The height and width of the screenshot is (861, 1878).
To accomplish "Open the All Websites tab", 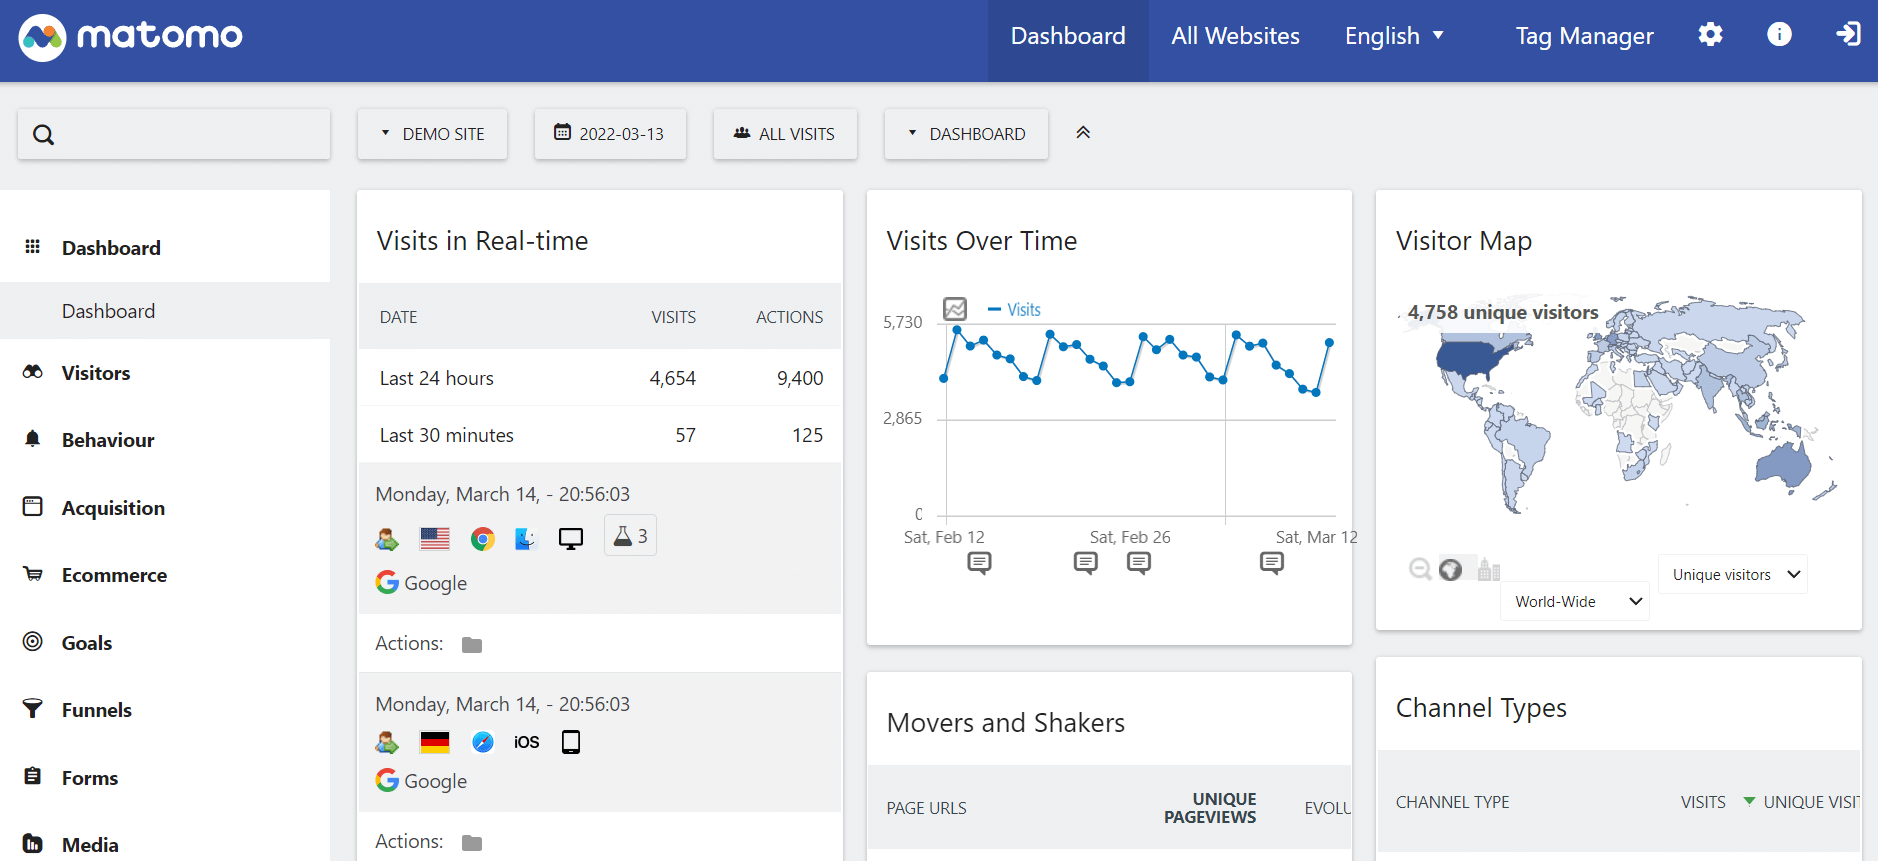I will tap(1235, 36).
